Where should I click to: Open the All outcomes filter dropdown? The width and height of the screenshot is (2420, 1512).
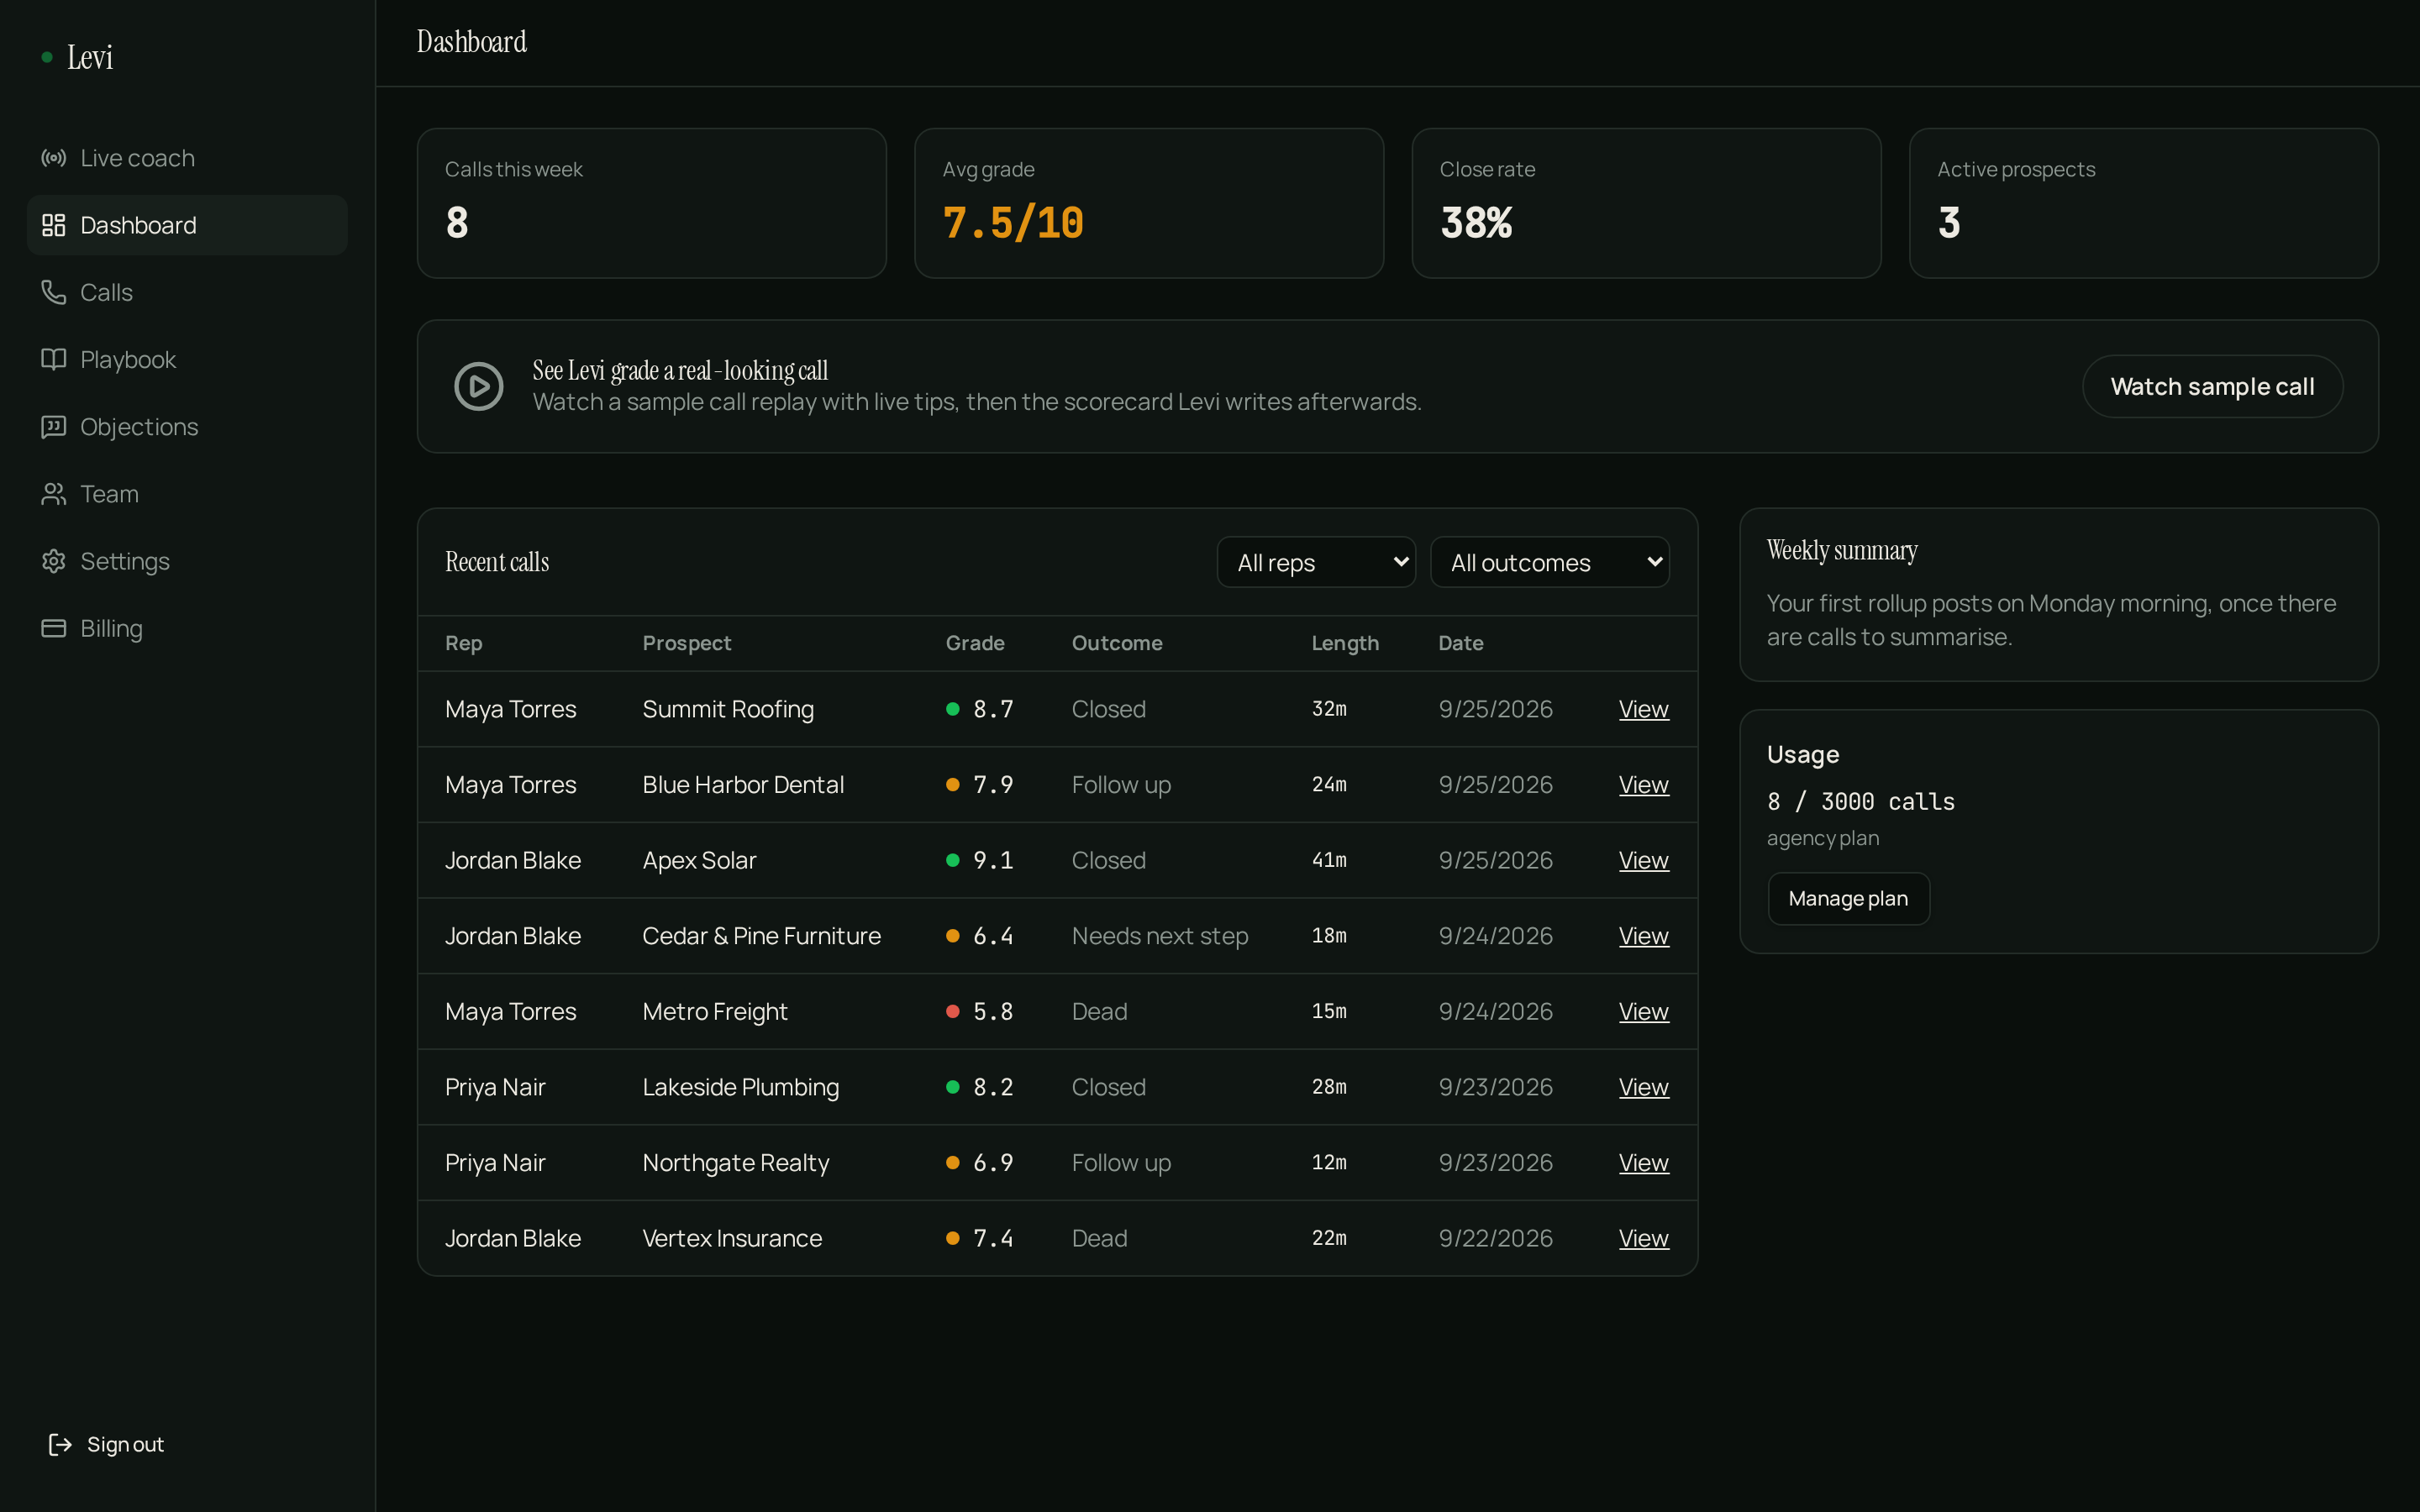(x=1549, y=562)
